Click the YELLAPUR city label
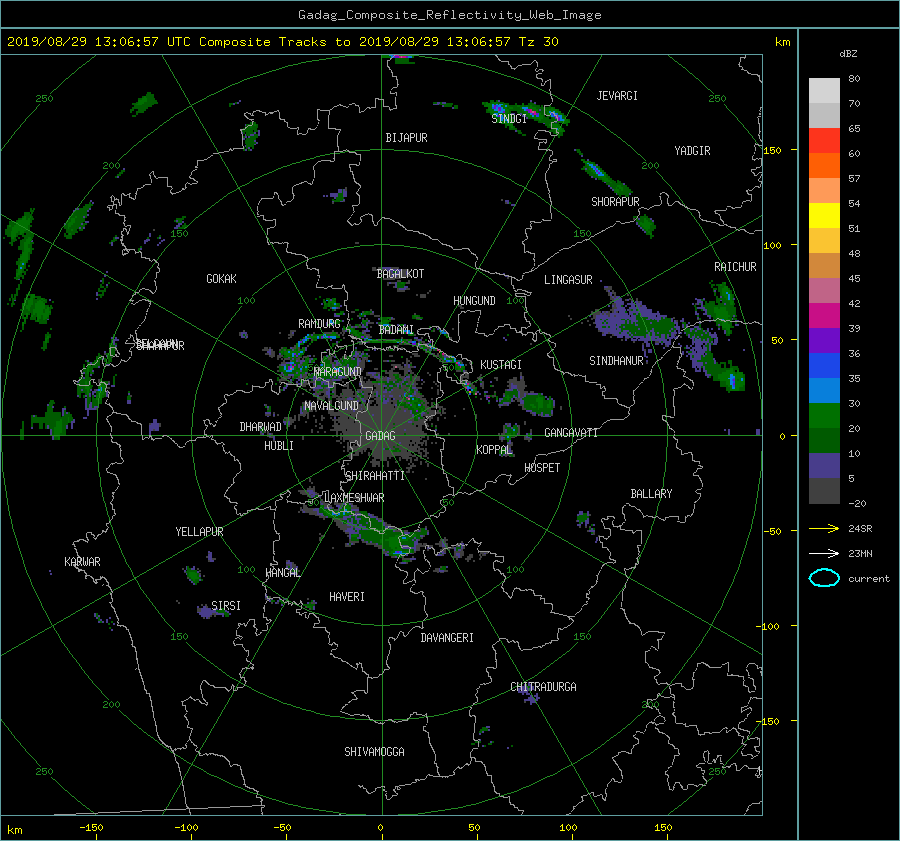900x841 pixels. pyautogui.click(x=199, y=532)
